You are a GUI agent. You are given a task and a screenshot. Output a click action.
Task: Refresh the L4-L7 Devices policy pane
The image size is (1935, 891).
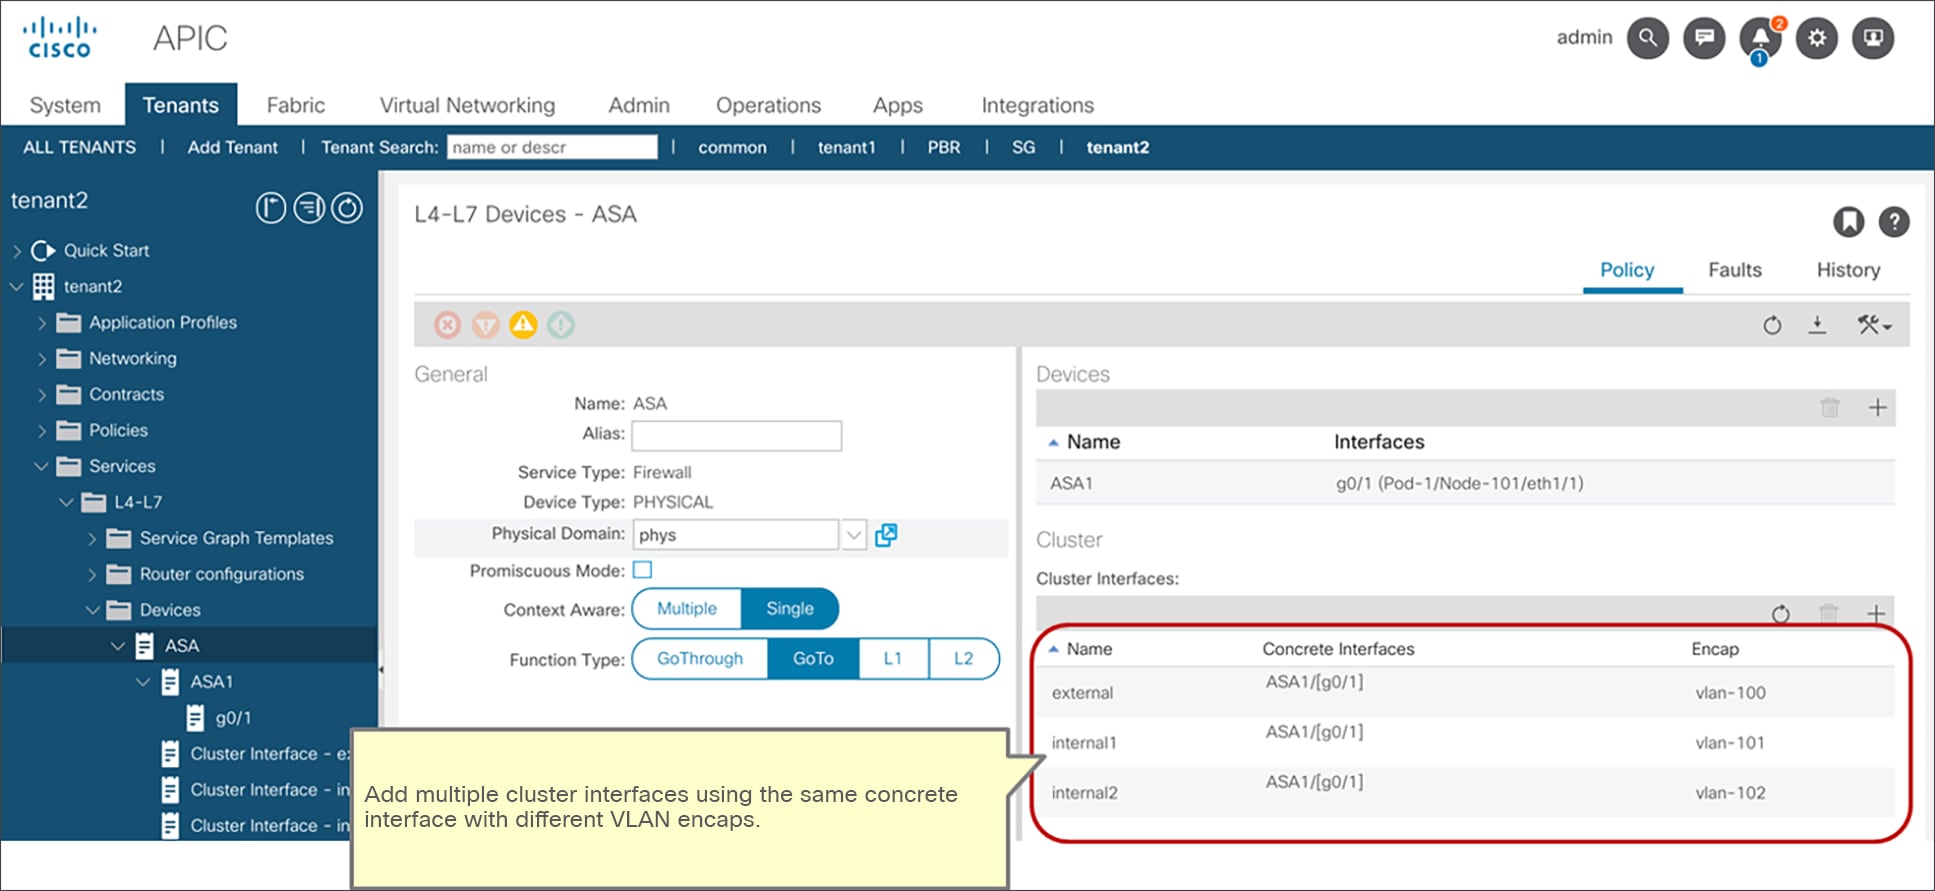coord(1772,325)
